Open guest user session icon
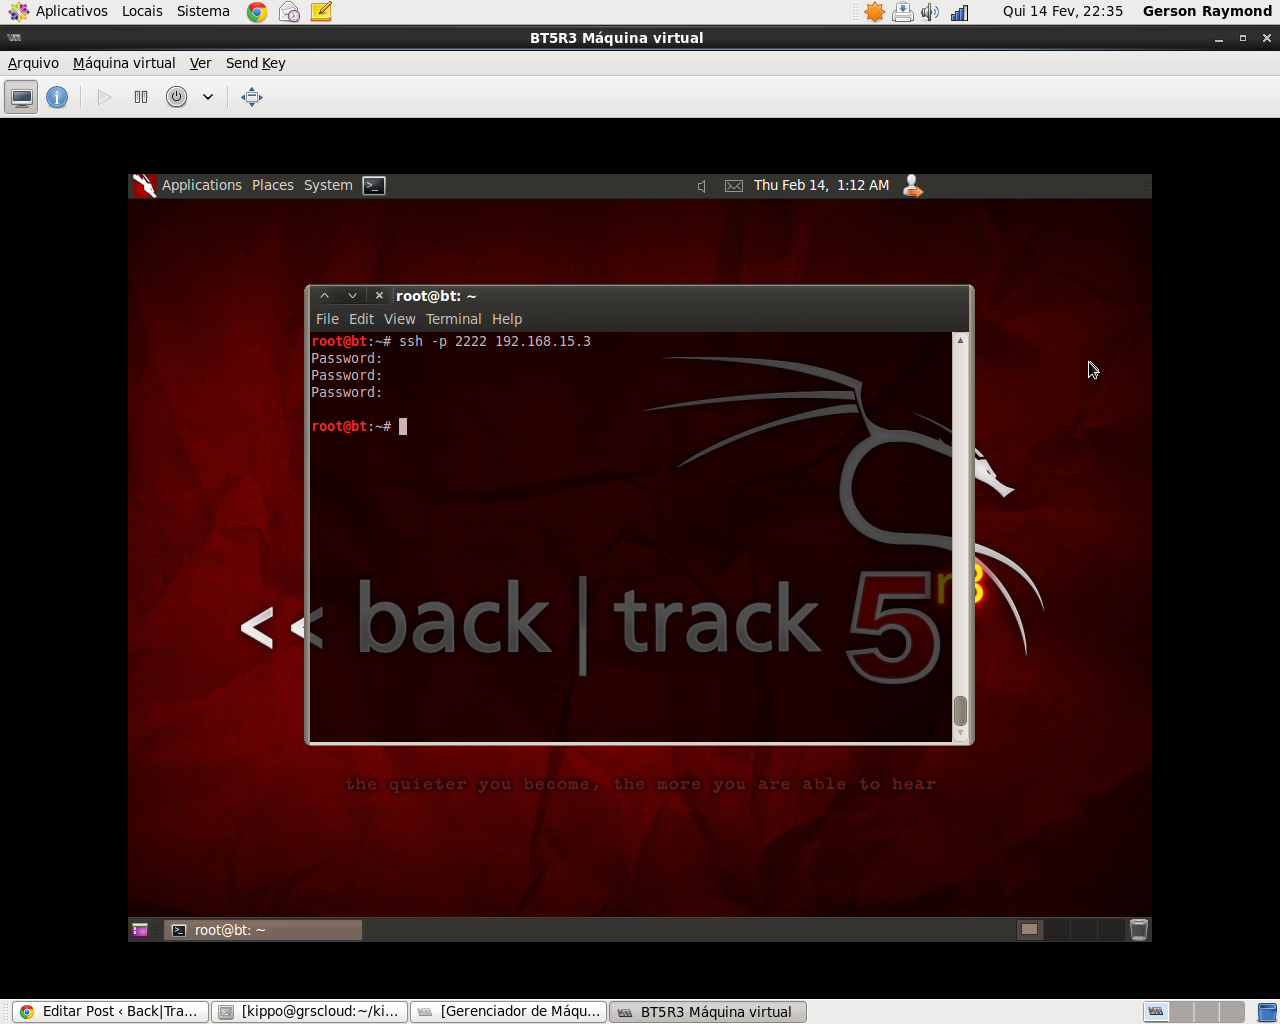Viewport: 1280px width, 1024px height. click(912, 185)
